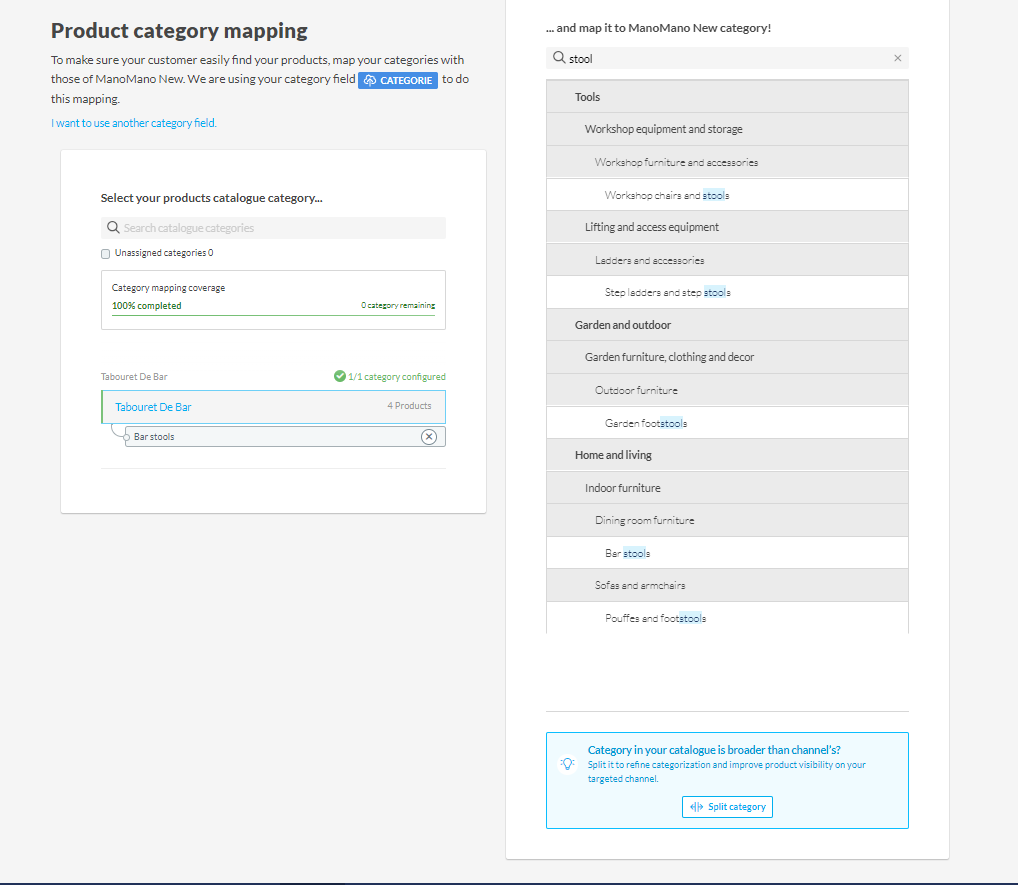Toggle the Unassigned categories checkbox
1018x885 pixels.
(106, 254)
